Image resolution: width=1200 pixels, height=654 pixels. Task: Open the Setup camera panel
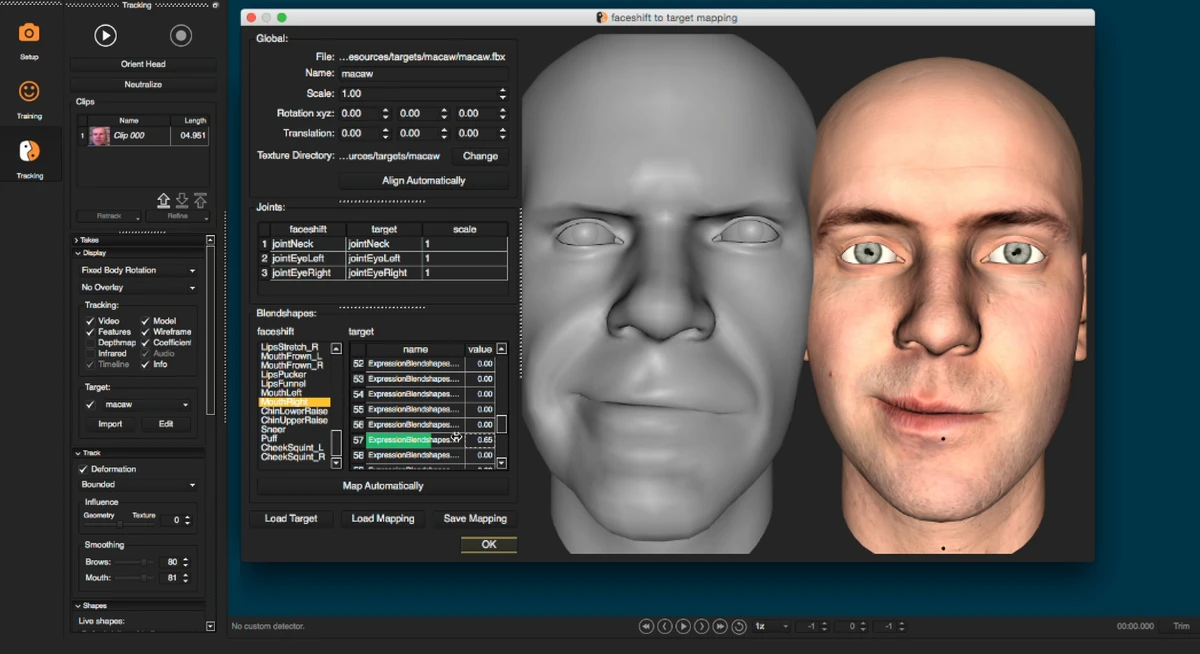point(29,40)
